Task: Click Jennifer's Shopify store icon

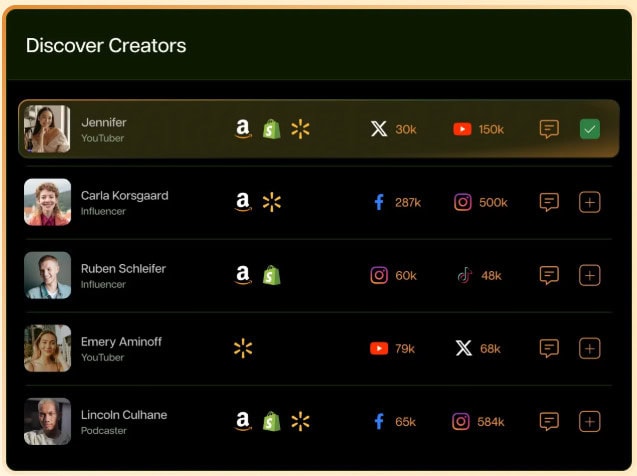Action: tap(271, 129)
